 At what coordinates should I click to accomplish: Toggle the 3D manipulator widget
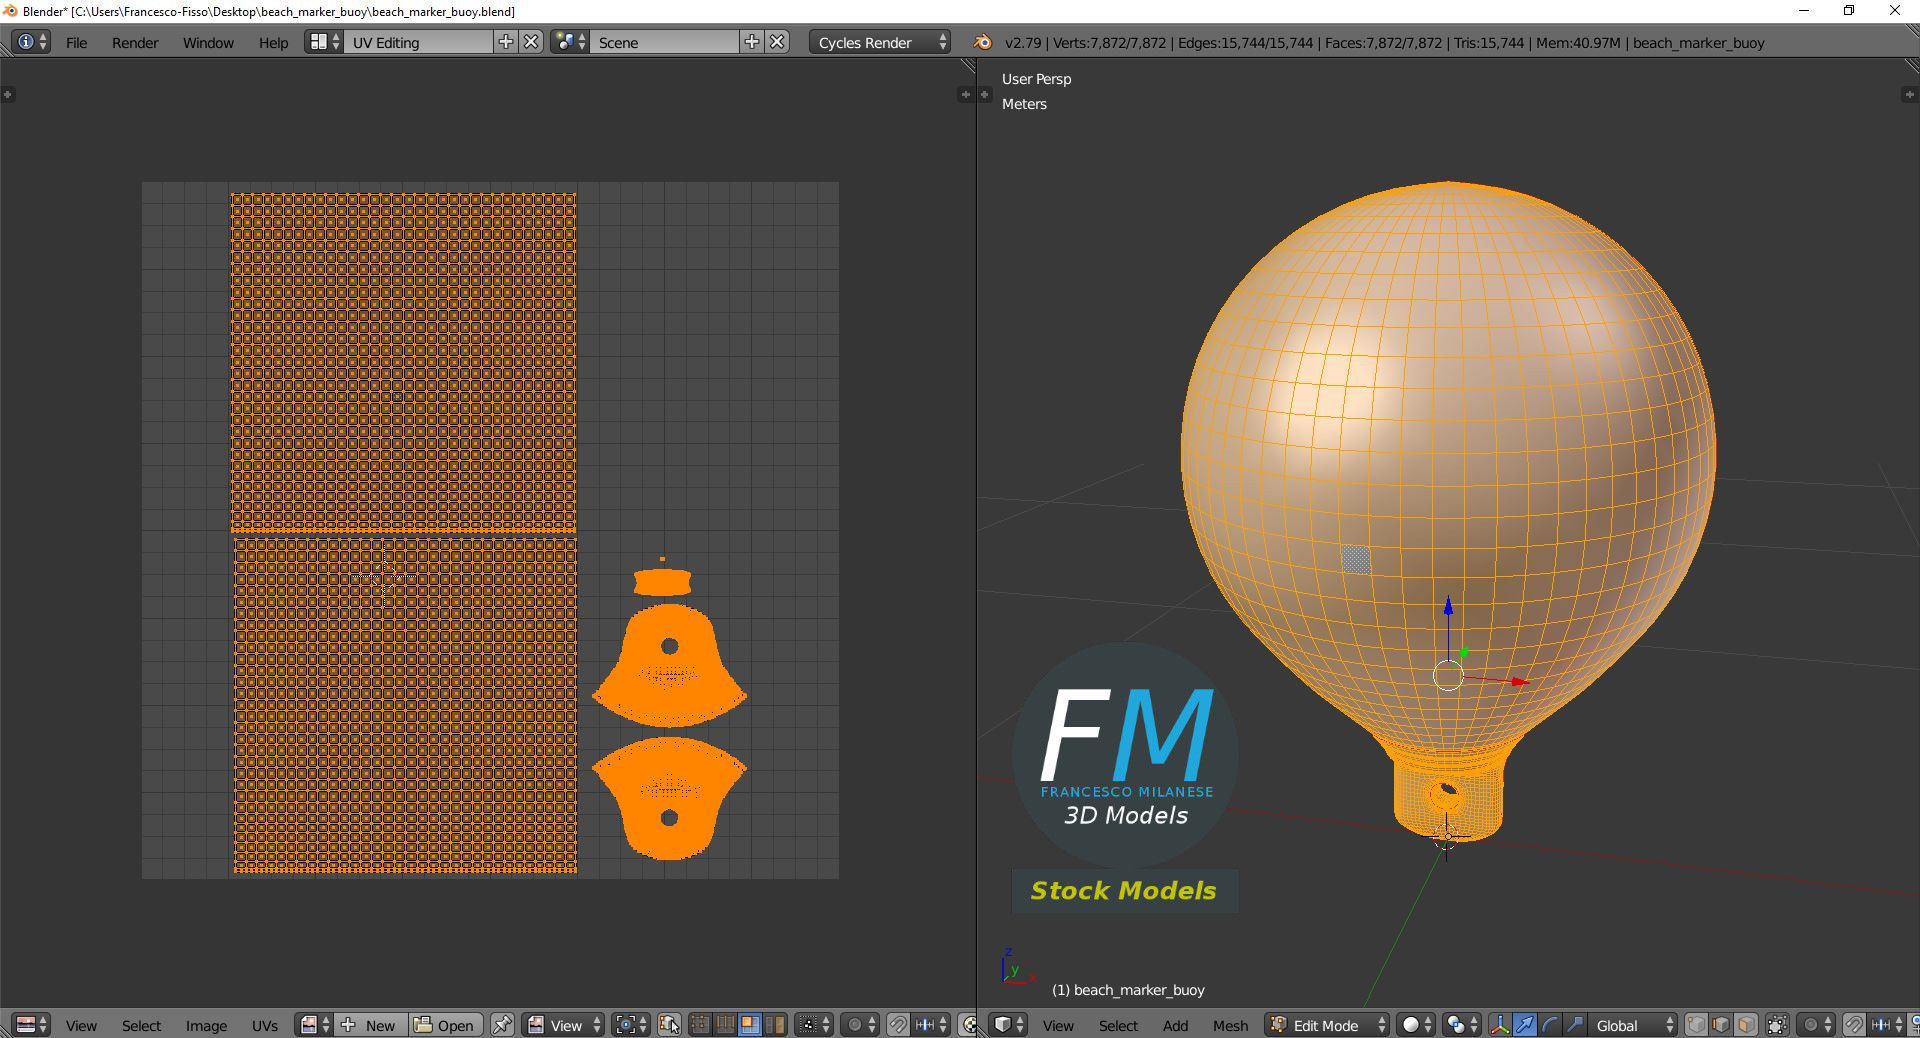[x=1500, y=1025]
